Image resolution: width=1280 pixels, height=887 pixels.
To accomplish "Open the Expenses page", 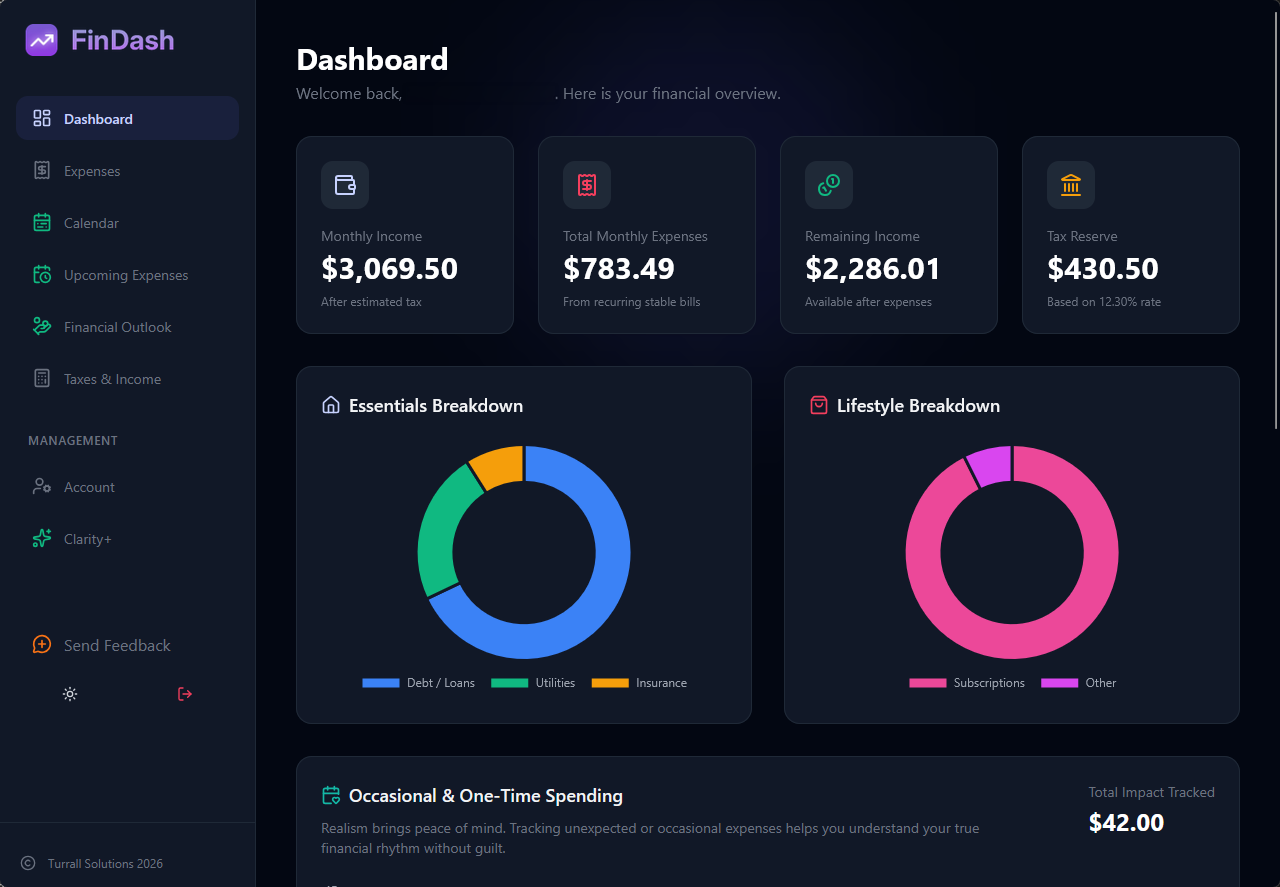I will [x=127, y=170].
